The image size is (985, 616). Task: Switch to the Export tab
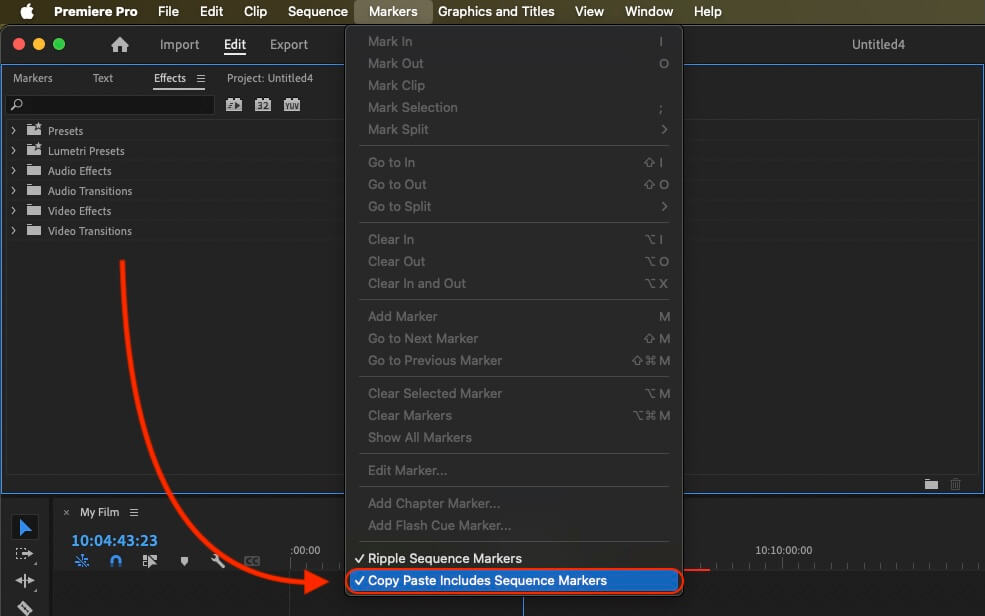point(288,45)
